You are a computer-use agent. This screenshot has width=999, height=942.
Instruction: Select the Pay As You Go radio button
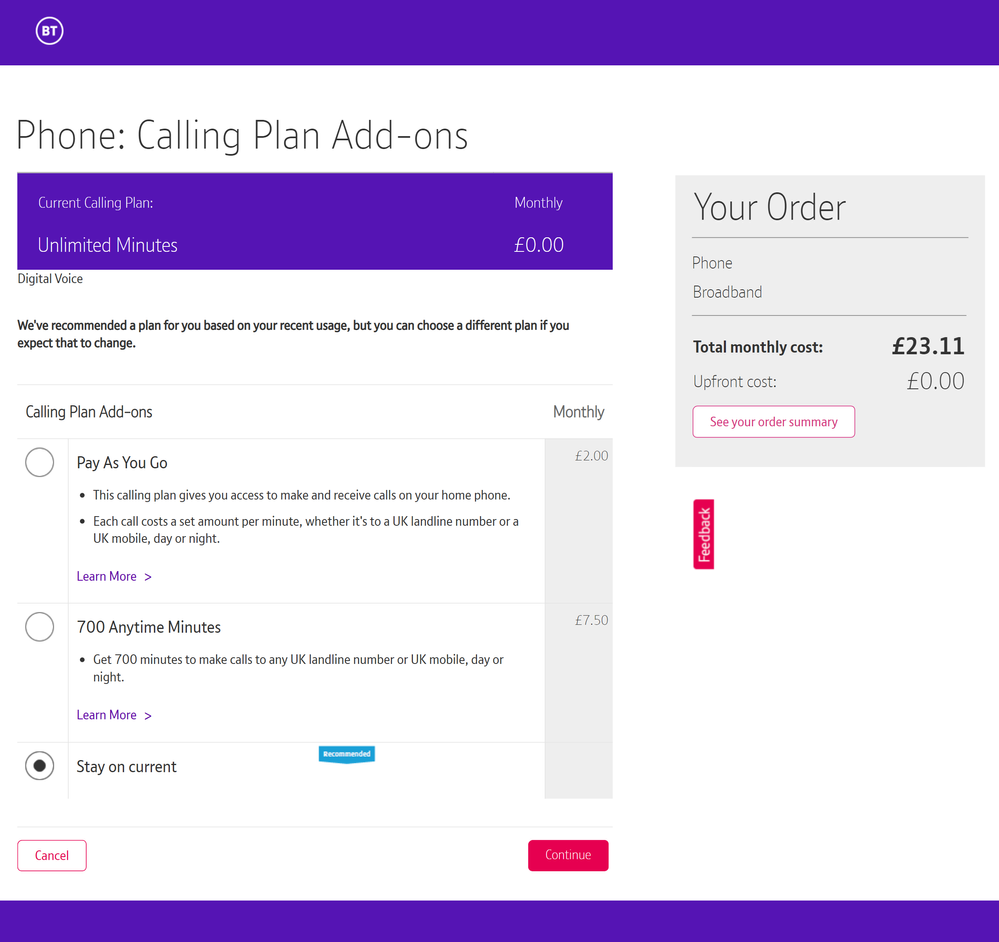tap(40, 462)
